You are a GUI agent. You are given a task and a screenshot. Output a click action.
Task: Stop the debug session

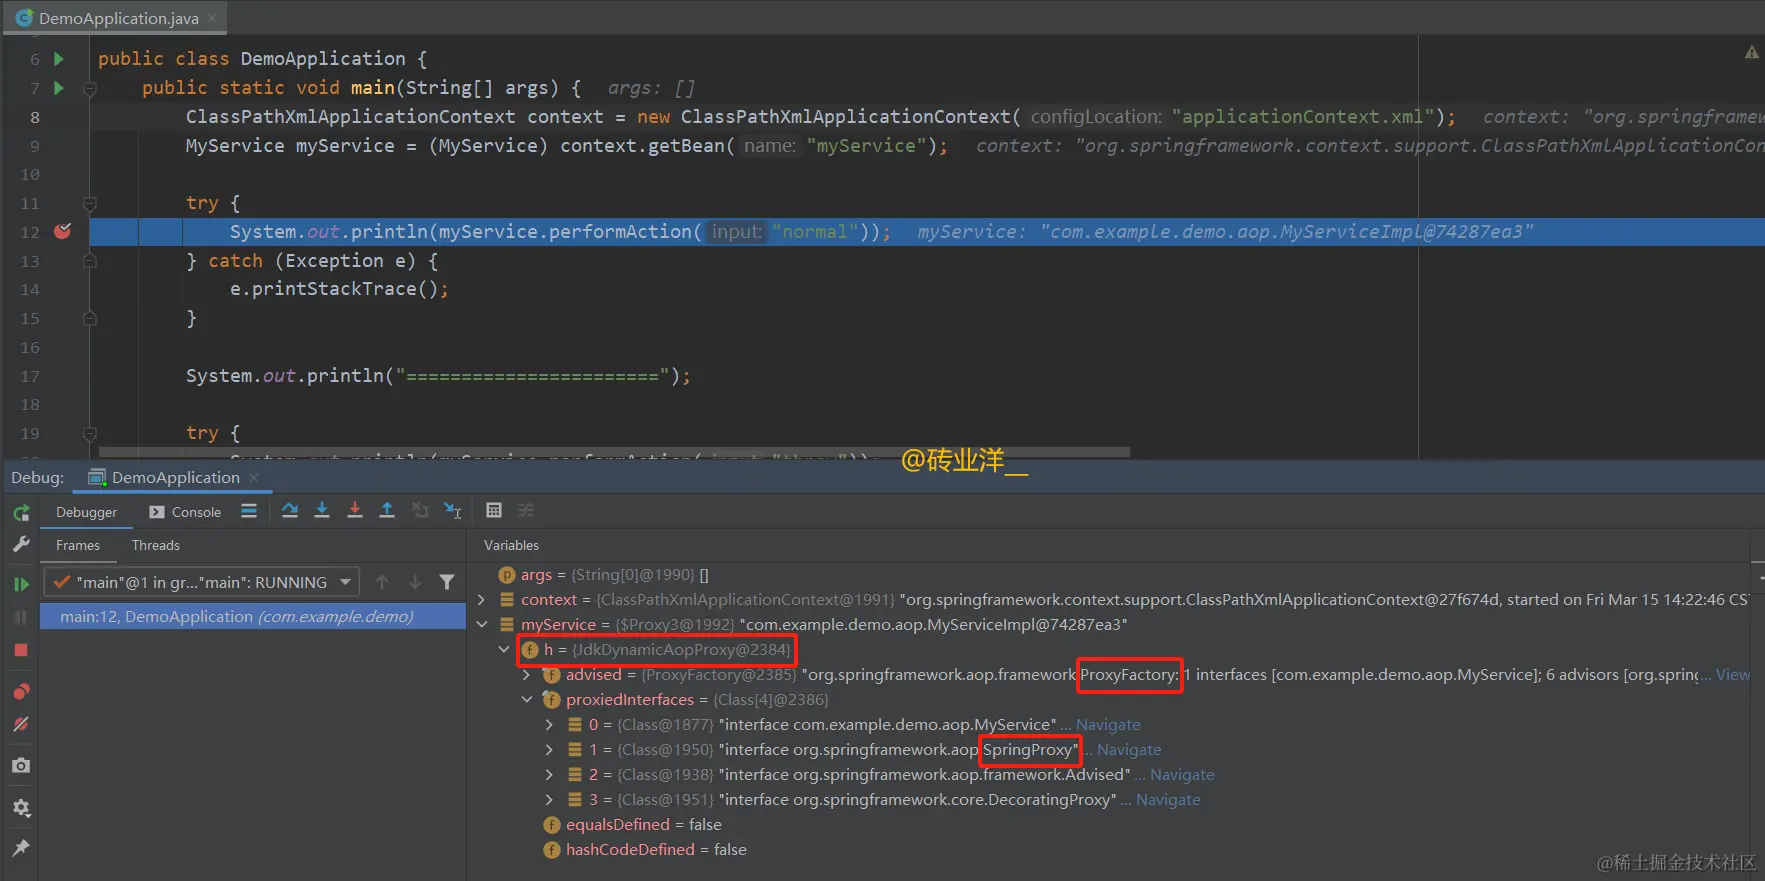pyautogui.click(x=21, y=650)
